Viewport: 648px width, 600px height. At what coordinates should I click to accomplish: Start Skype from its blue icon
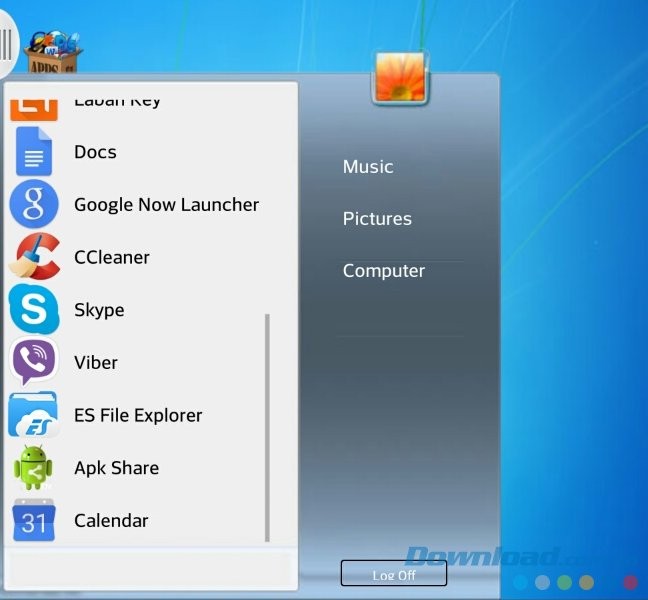(34, 309)
